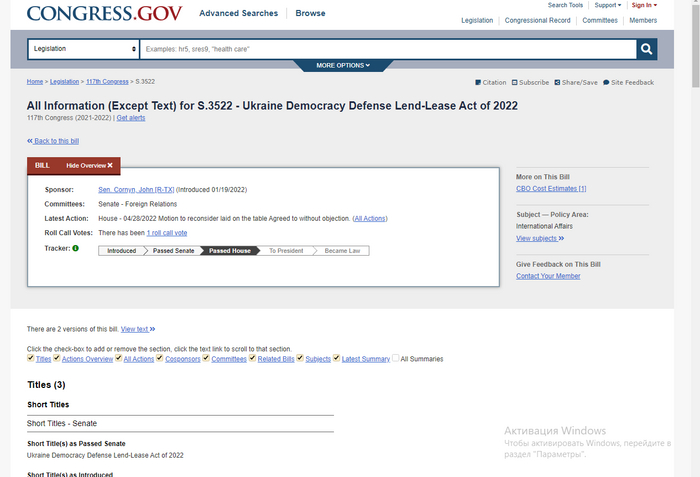Uncheck the All Actions section checkbox
The image size is (700, 477).
coord(118,358)
